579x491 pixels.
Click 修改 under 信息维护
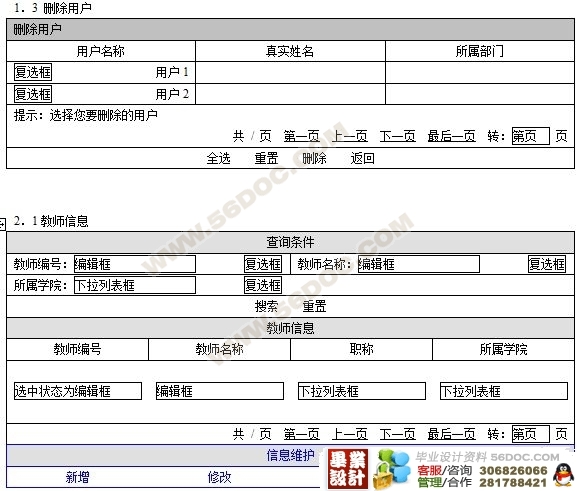point(219,477)
